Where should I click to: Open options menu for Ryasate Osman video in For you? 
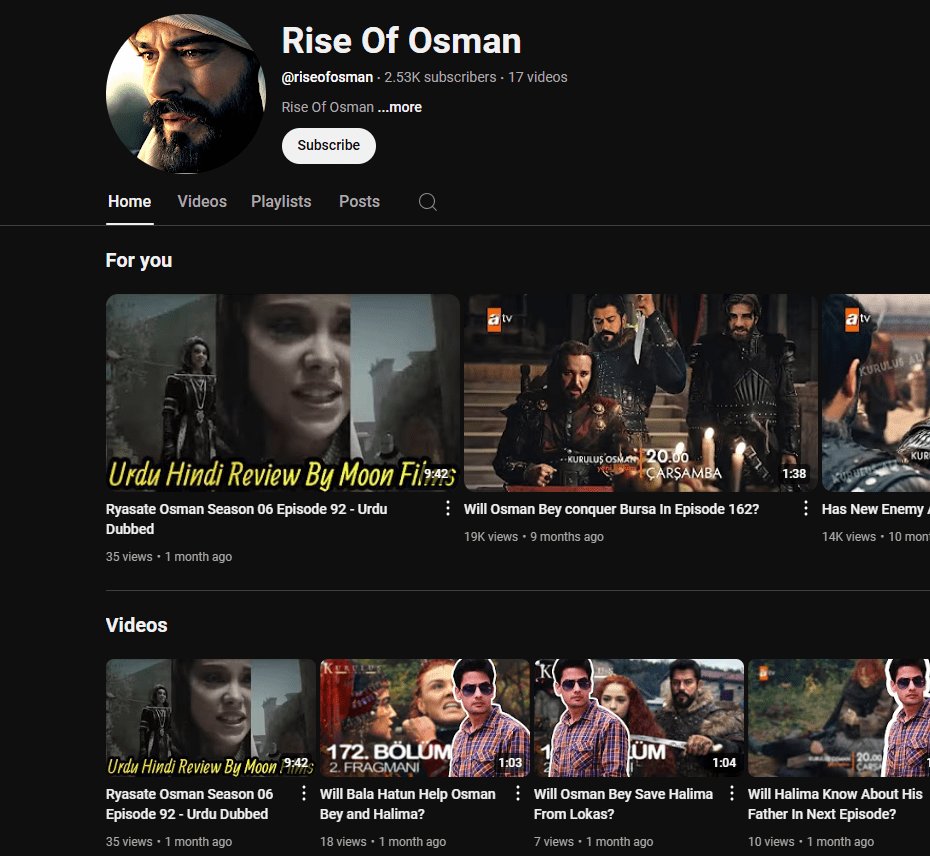[448, 508]
